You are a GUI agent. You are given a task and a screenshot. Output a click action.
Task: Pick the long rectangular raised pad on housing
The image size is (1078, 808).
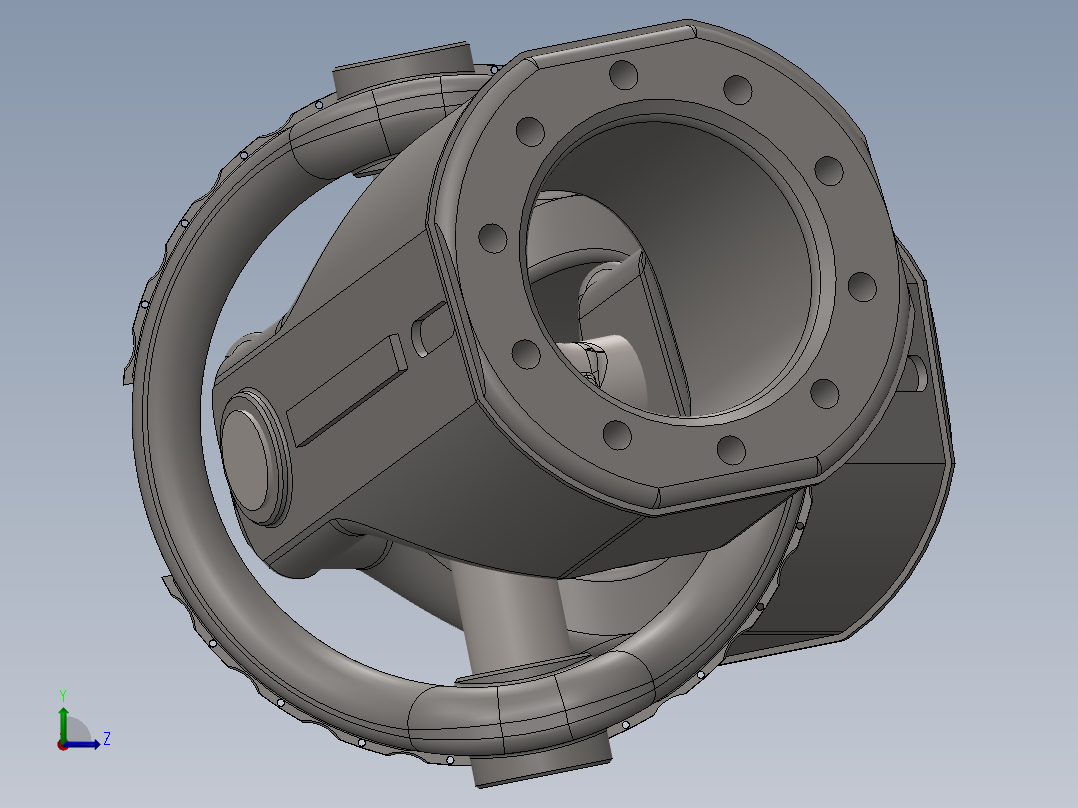(x=348, y=390)
